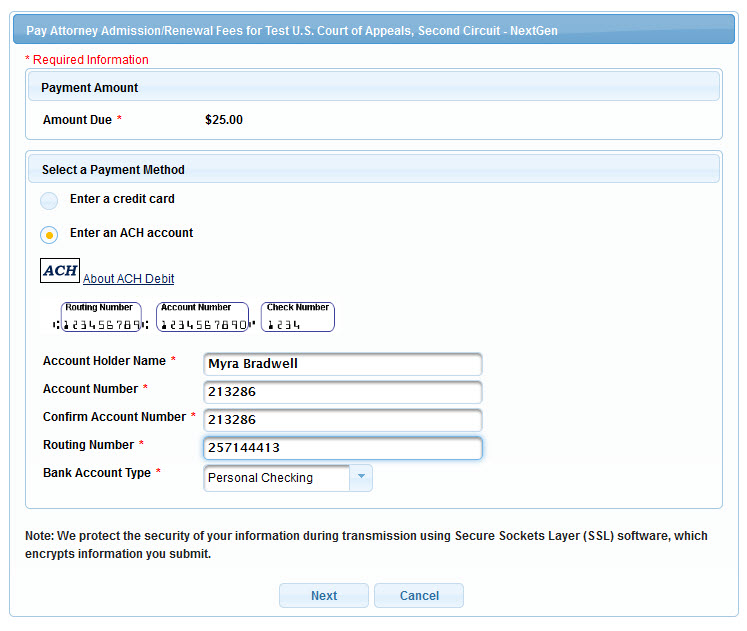The image size is (747, 631).
Task: Focus the Account Holder Name field
Action: click(x=342, y=364)
